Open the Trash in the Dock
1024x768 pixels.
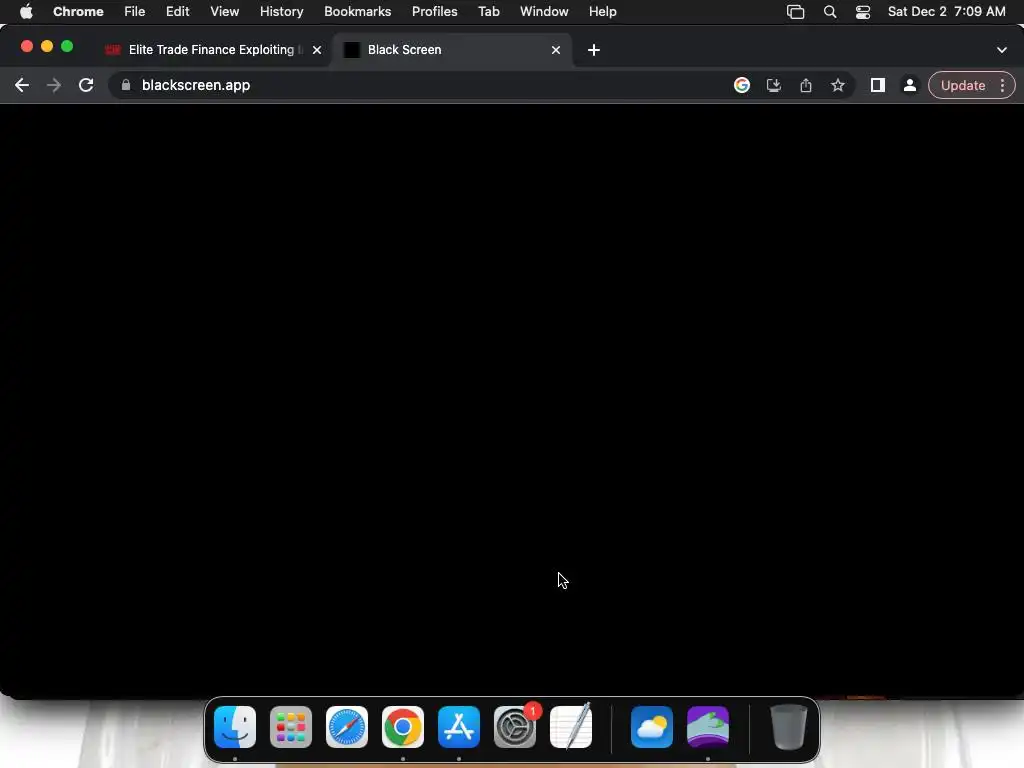789,727
